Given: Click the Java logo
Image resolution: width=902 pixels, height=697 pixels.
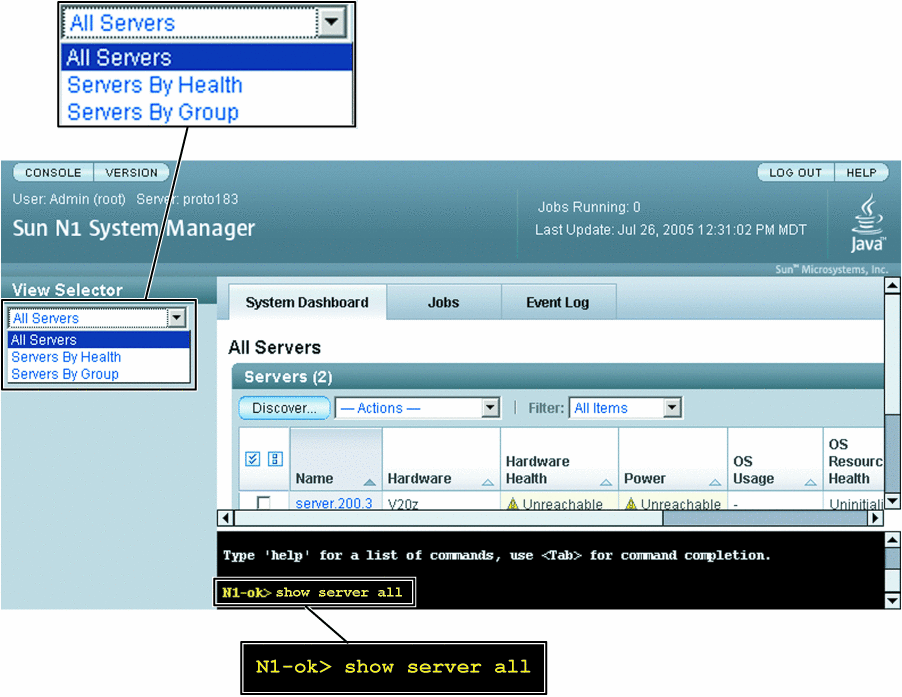Looking at the screenshot, I should point(867,224).
